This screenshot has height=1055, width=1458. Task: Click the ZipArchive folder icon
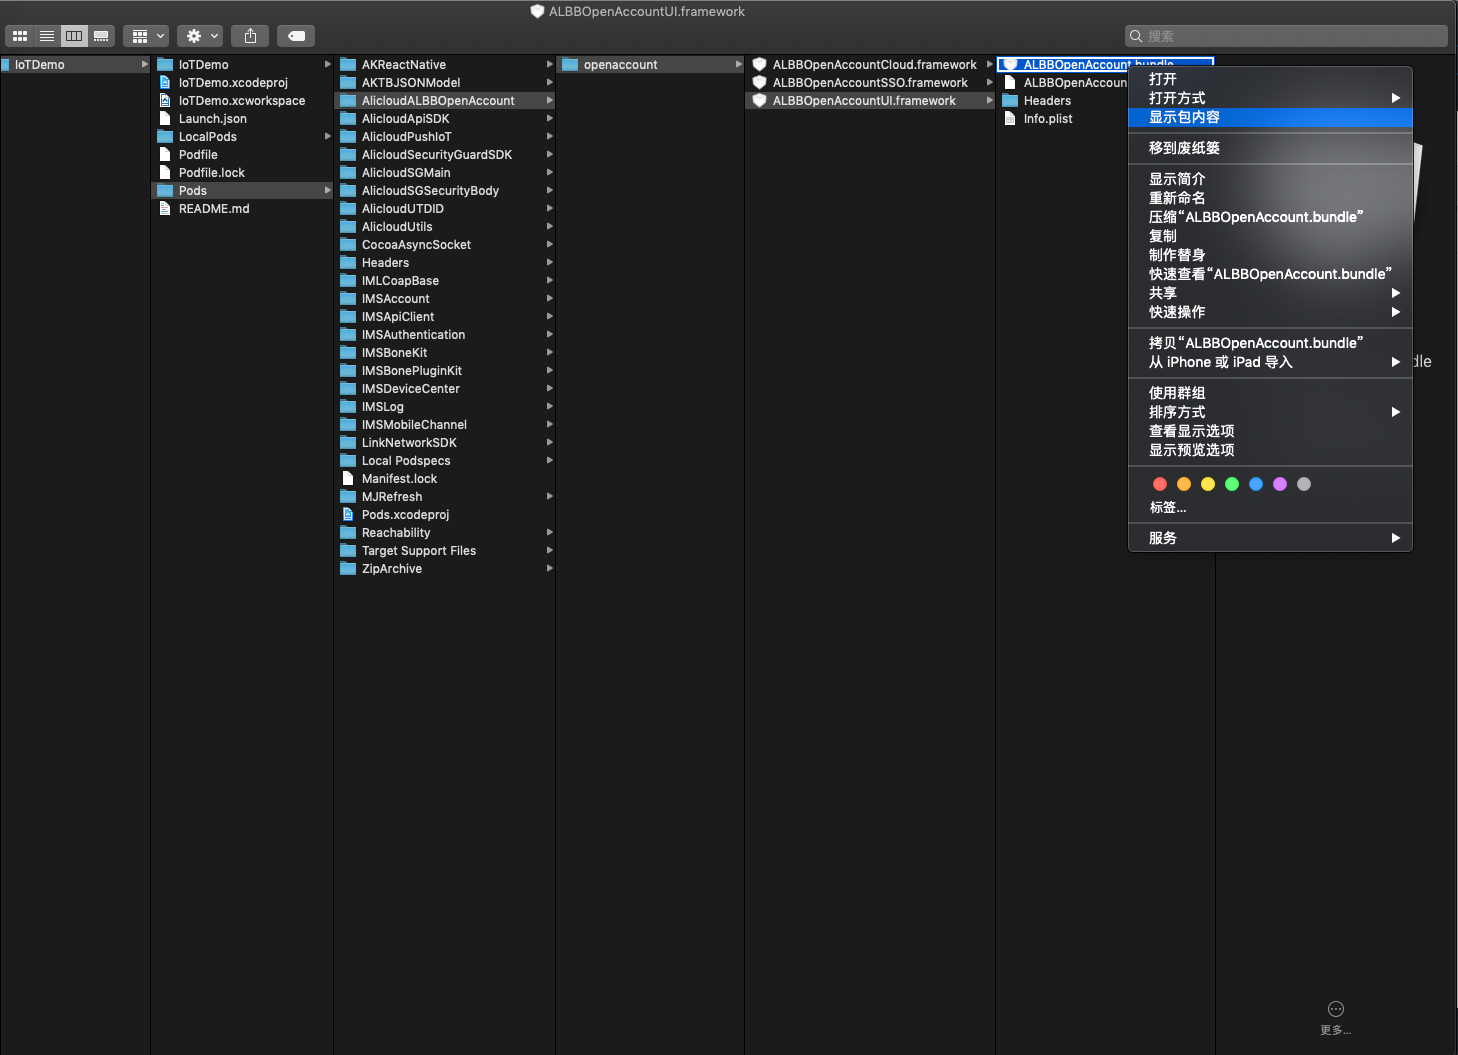click(348, 569)
